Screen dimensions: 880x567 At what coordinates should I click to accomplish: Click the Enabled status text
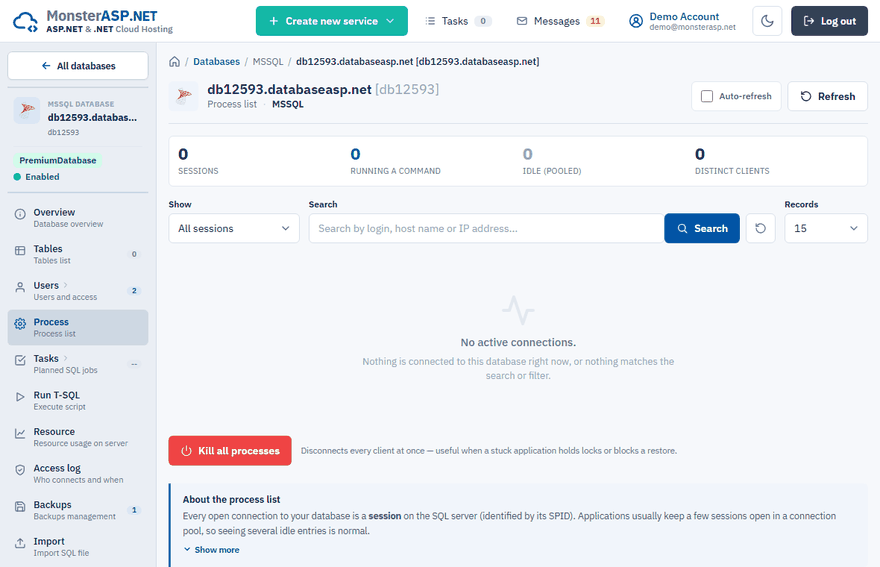[x=42, y=177]
